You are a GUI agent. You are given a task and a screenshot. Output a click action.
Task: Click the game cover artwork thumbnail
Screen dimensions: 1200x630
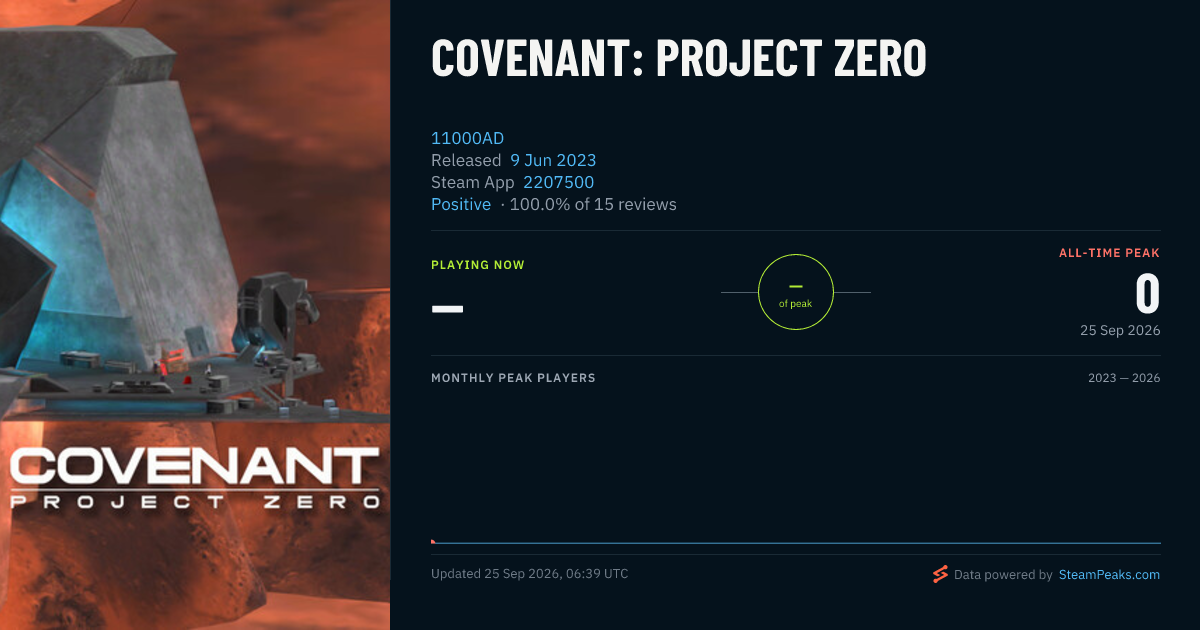click(x=195, y=315)
